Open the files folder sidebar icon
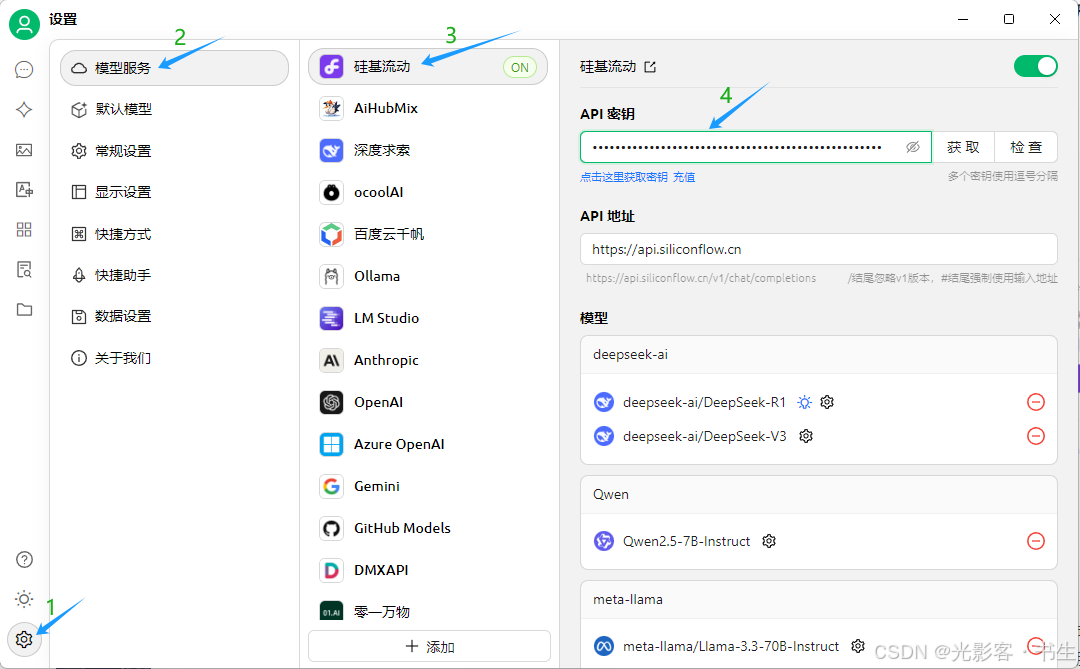The width and height of the screenshot is (1080, 669). (24, 309)
